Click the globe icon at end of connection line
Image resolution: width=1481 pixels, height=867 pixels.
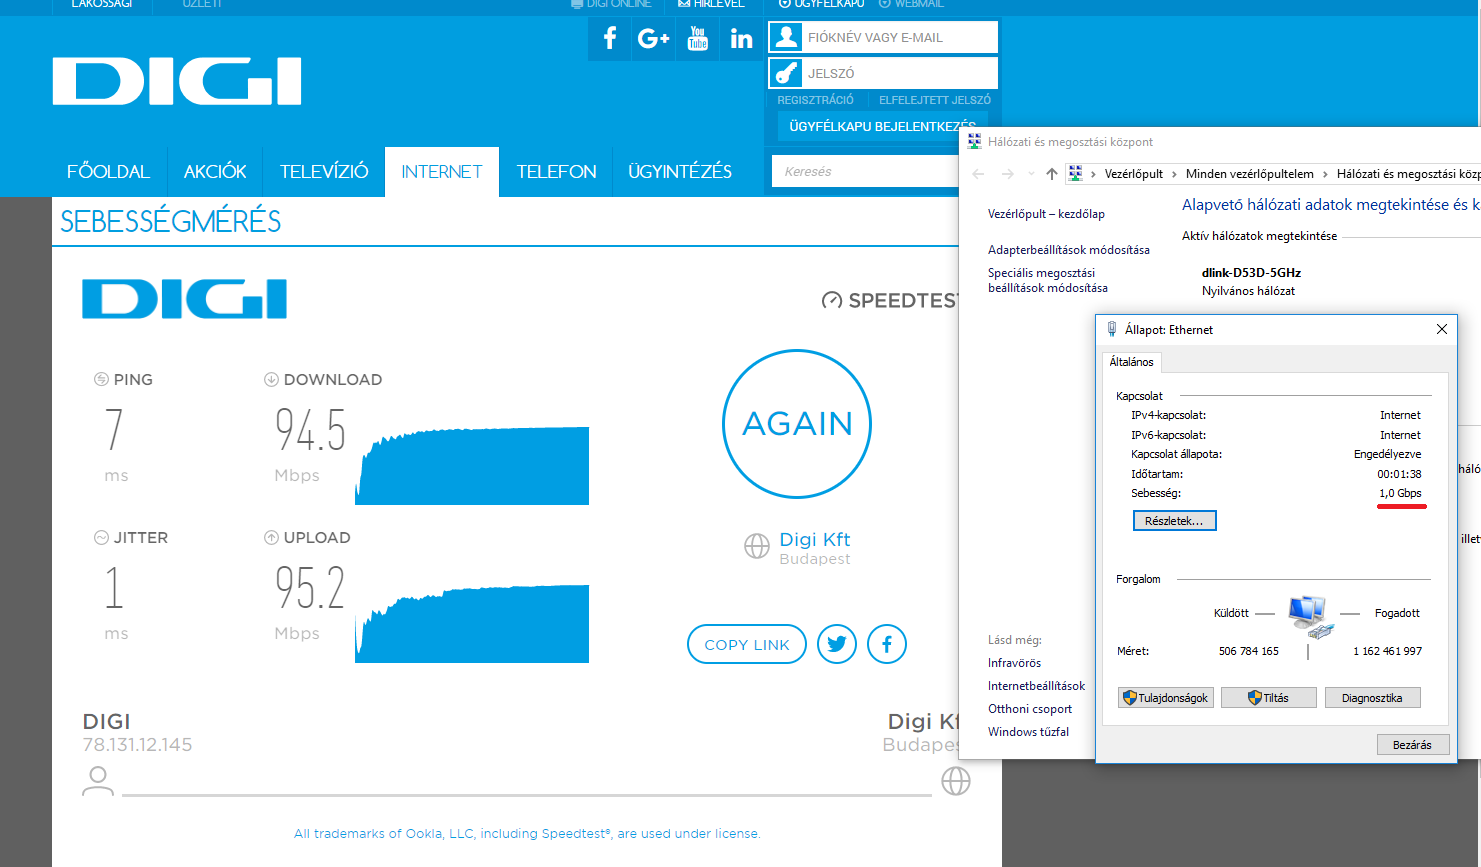pos(956,781)
